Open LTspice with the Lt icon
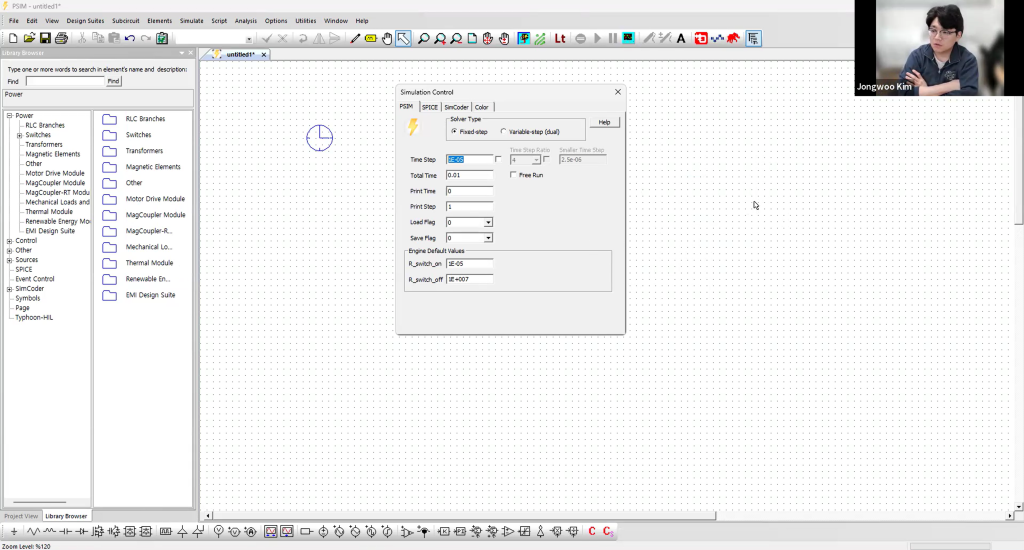 (560, 39)
